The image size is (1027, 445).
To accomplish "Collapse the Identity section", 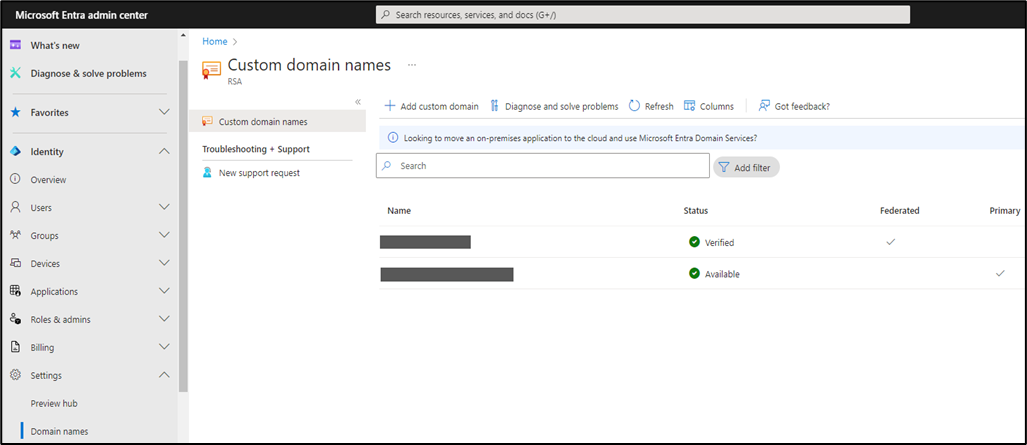I will 164,152.
